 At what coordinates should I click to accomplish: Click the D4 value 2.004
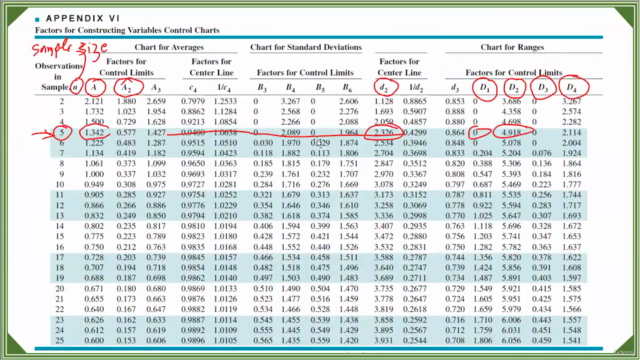571,143
